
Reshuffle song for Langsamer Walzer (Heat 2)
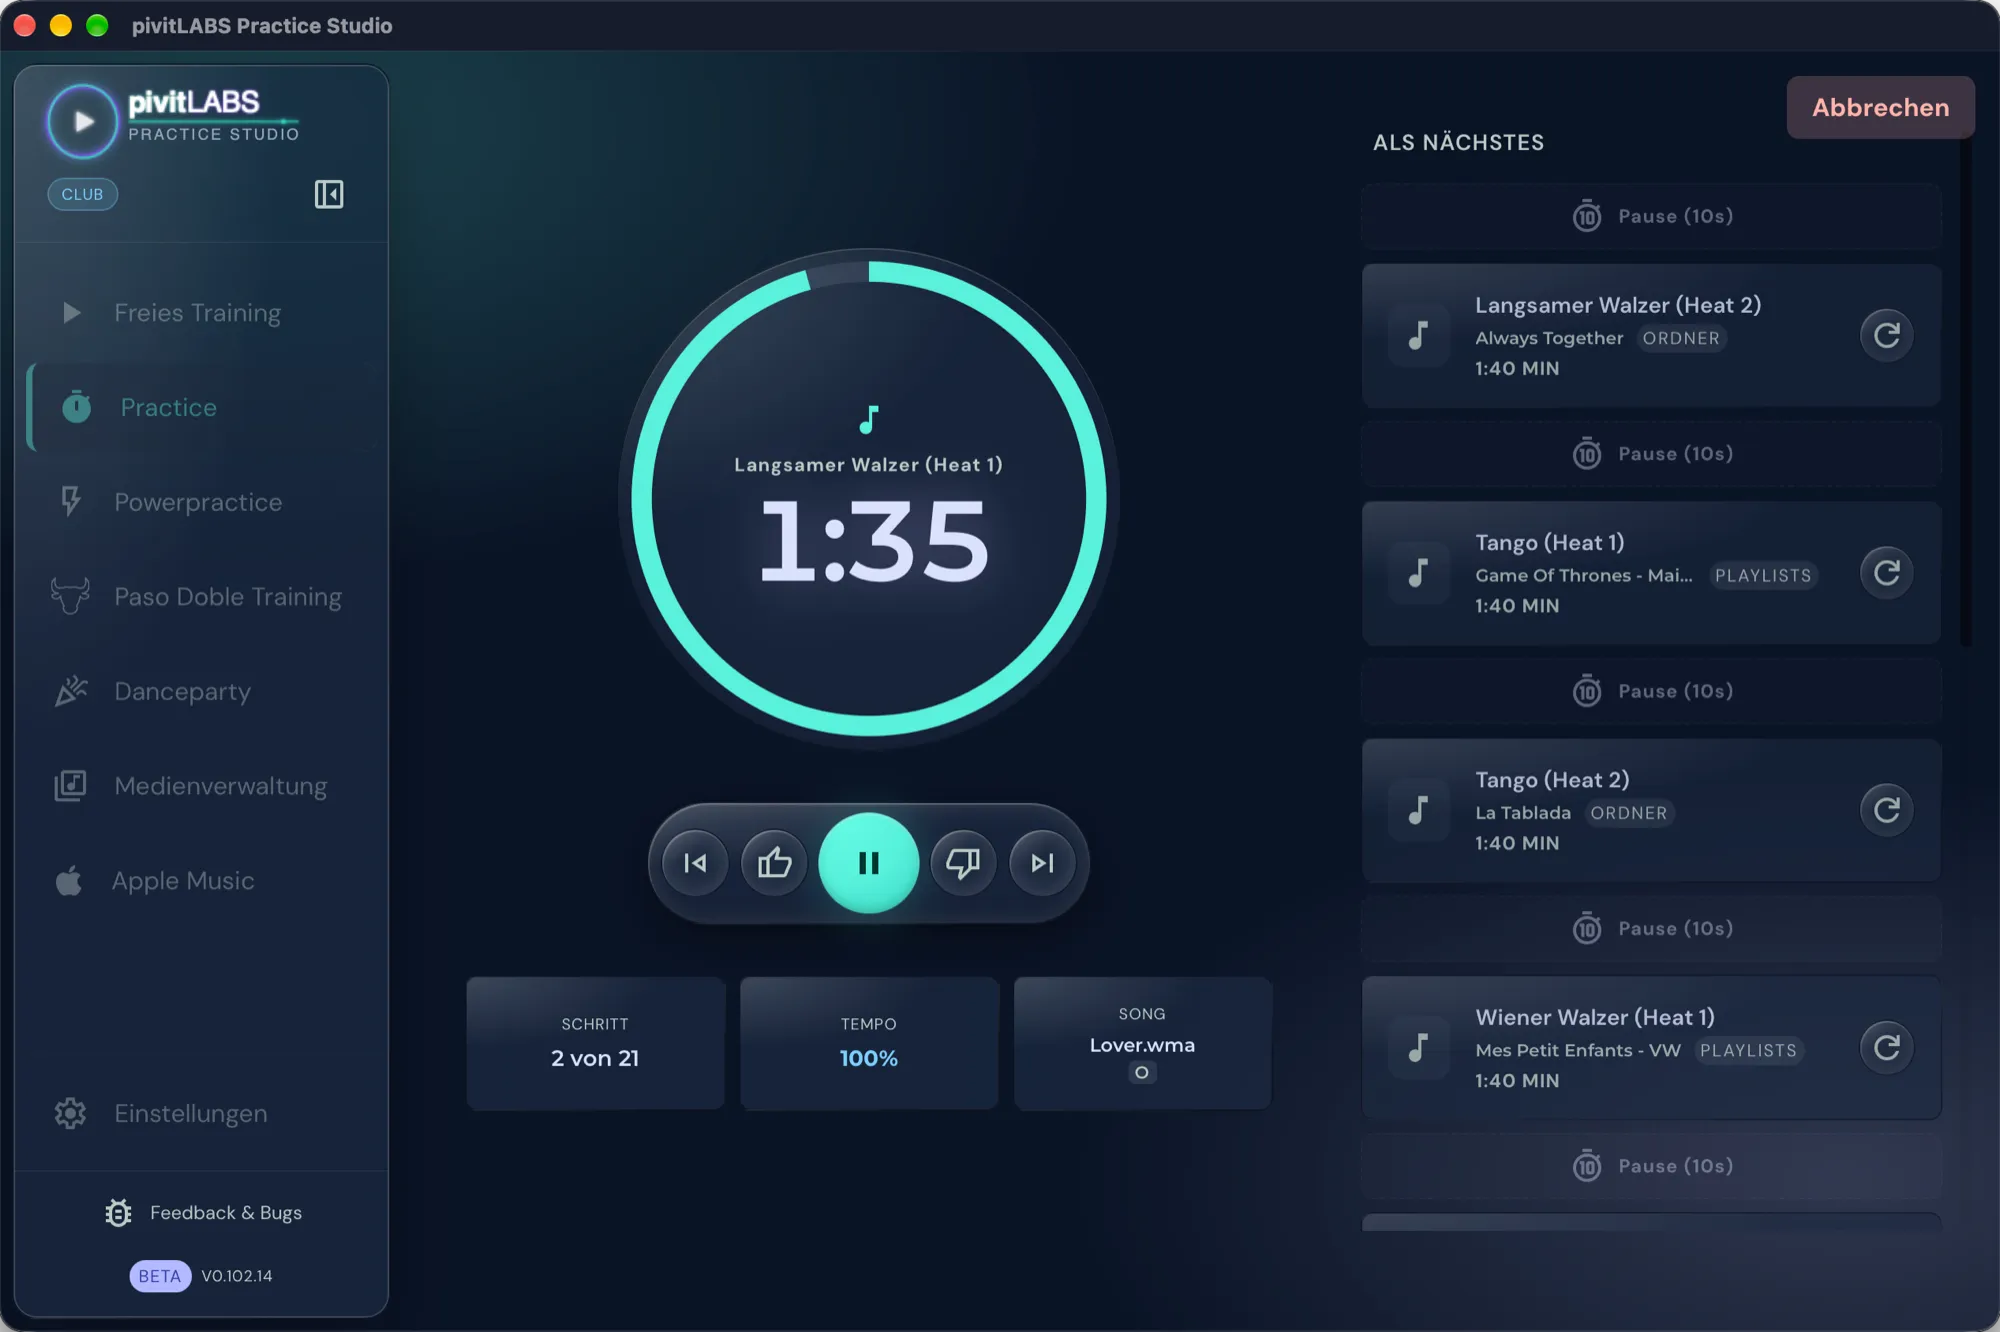click(1886, 335)
